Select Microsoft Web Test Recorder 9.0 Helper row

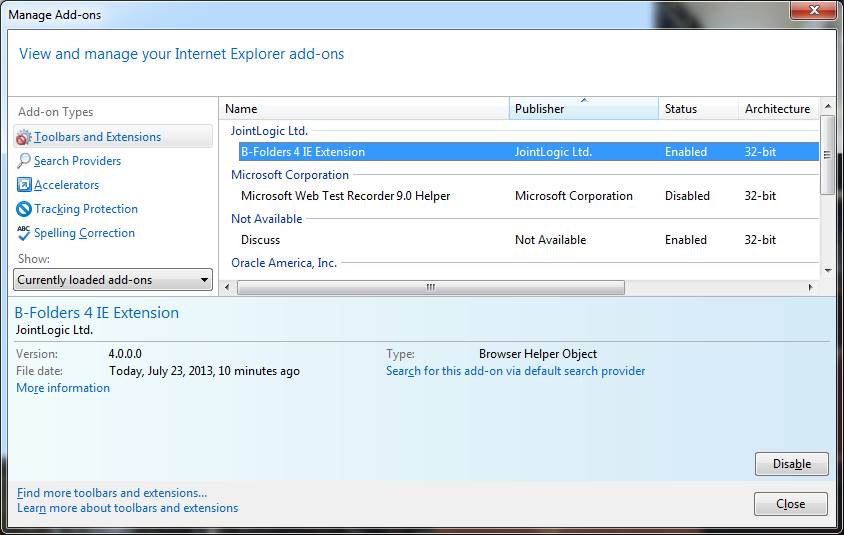529,196
